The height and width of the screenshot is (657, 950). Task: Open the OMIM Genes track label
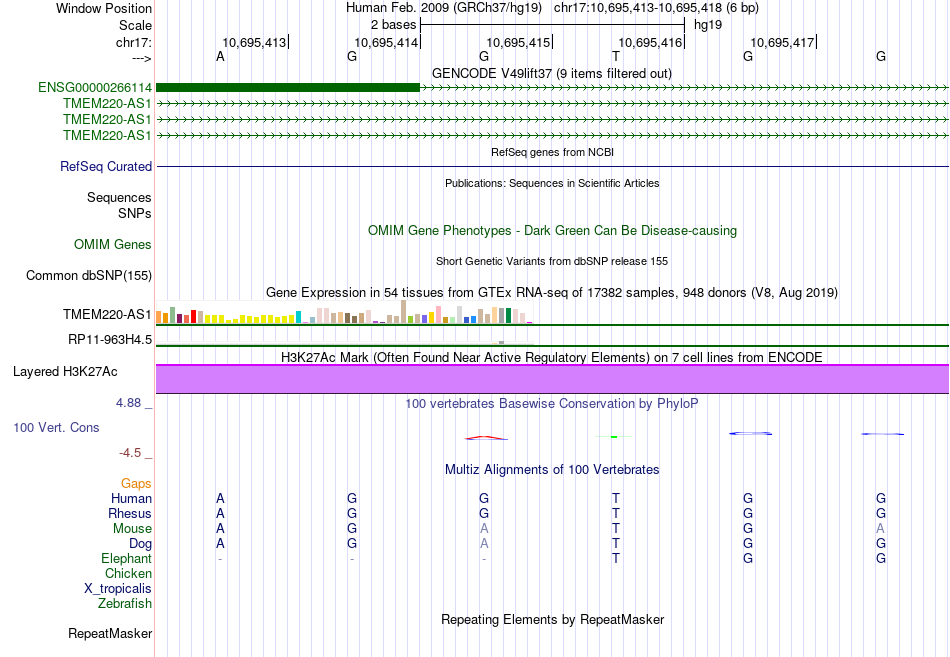pyautogui.click(x=113, y=244)
